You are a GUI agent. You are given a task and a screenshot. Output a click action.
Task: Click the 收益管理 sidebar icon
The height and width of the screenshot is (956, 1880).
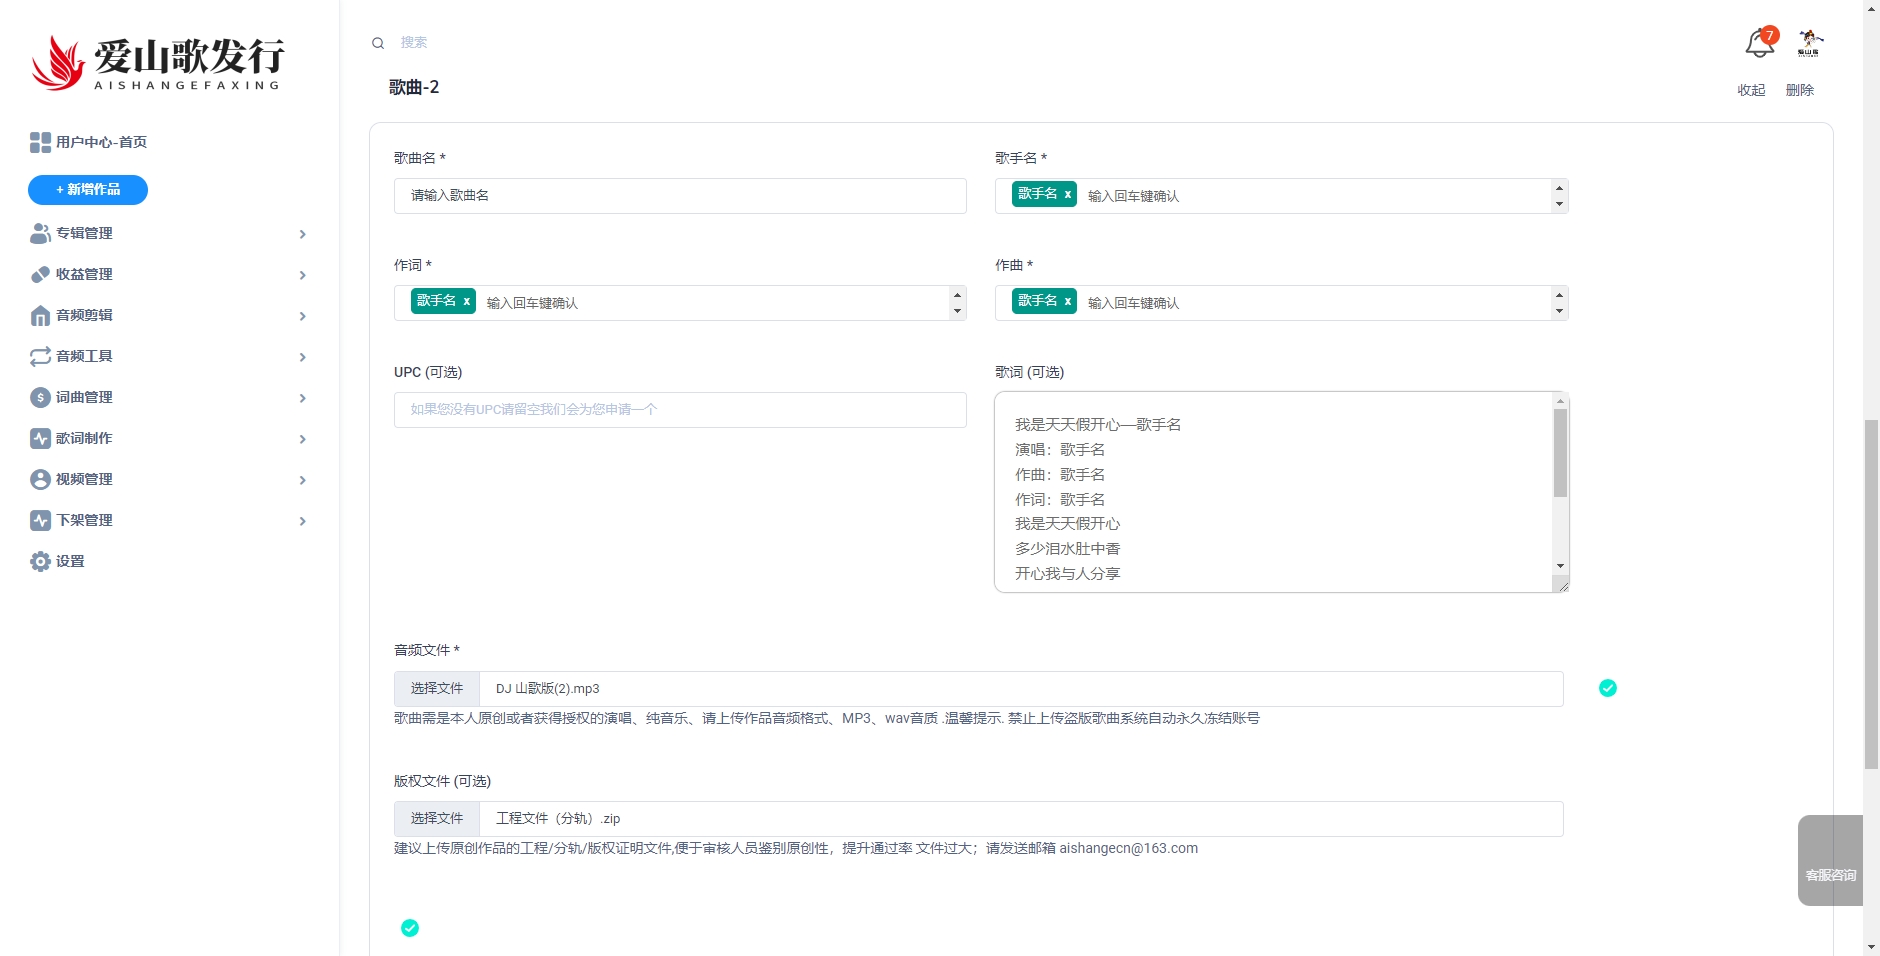pyautogui.click(x=40, y=275)
